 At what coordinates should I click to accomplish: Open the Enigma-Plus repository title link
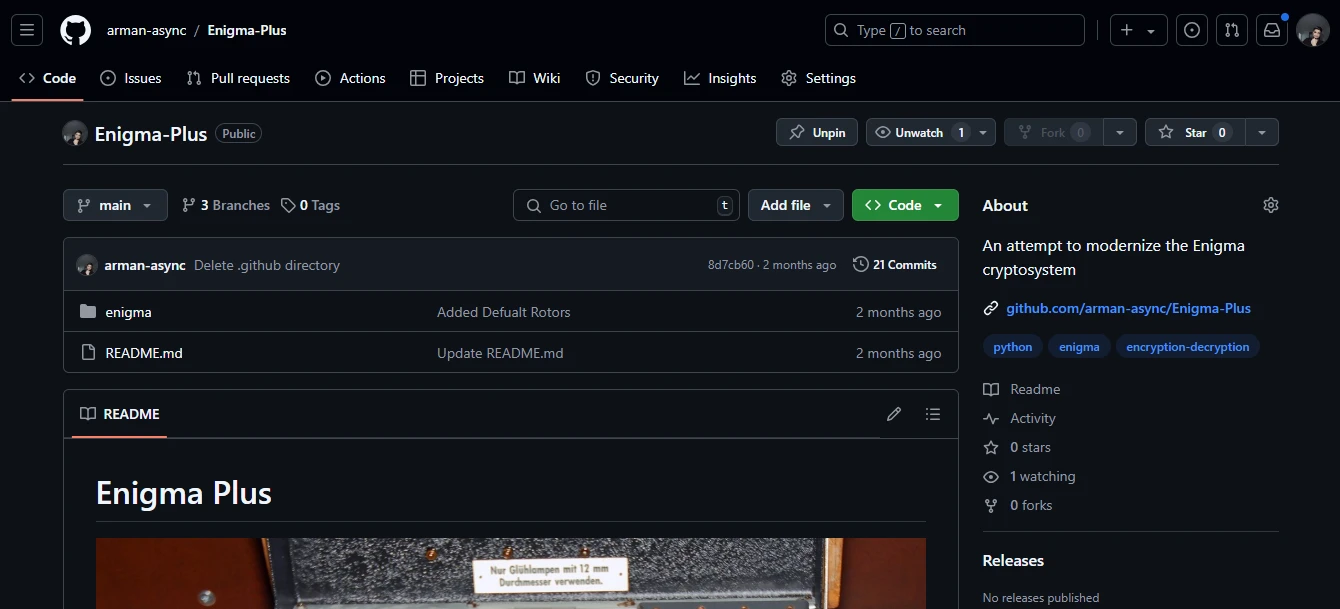151,133
